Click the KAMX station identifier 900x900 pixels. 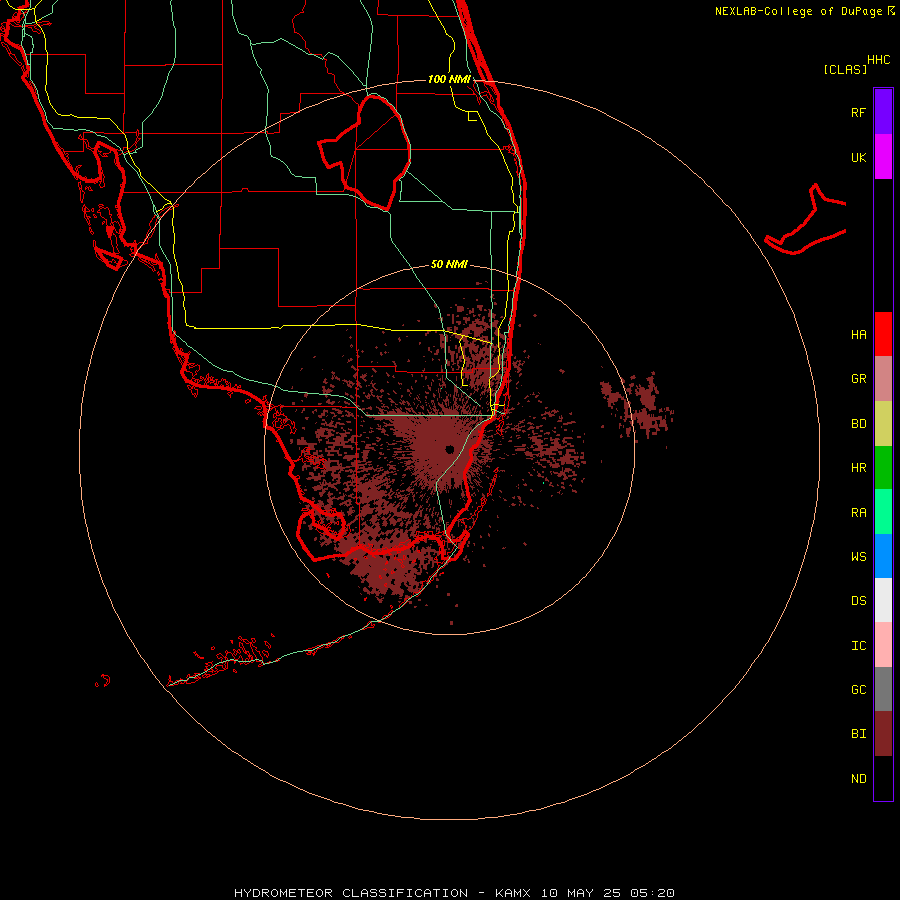(513, 893)
